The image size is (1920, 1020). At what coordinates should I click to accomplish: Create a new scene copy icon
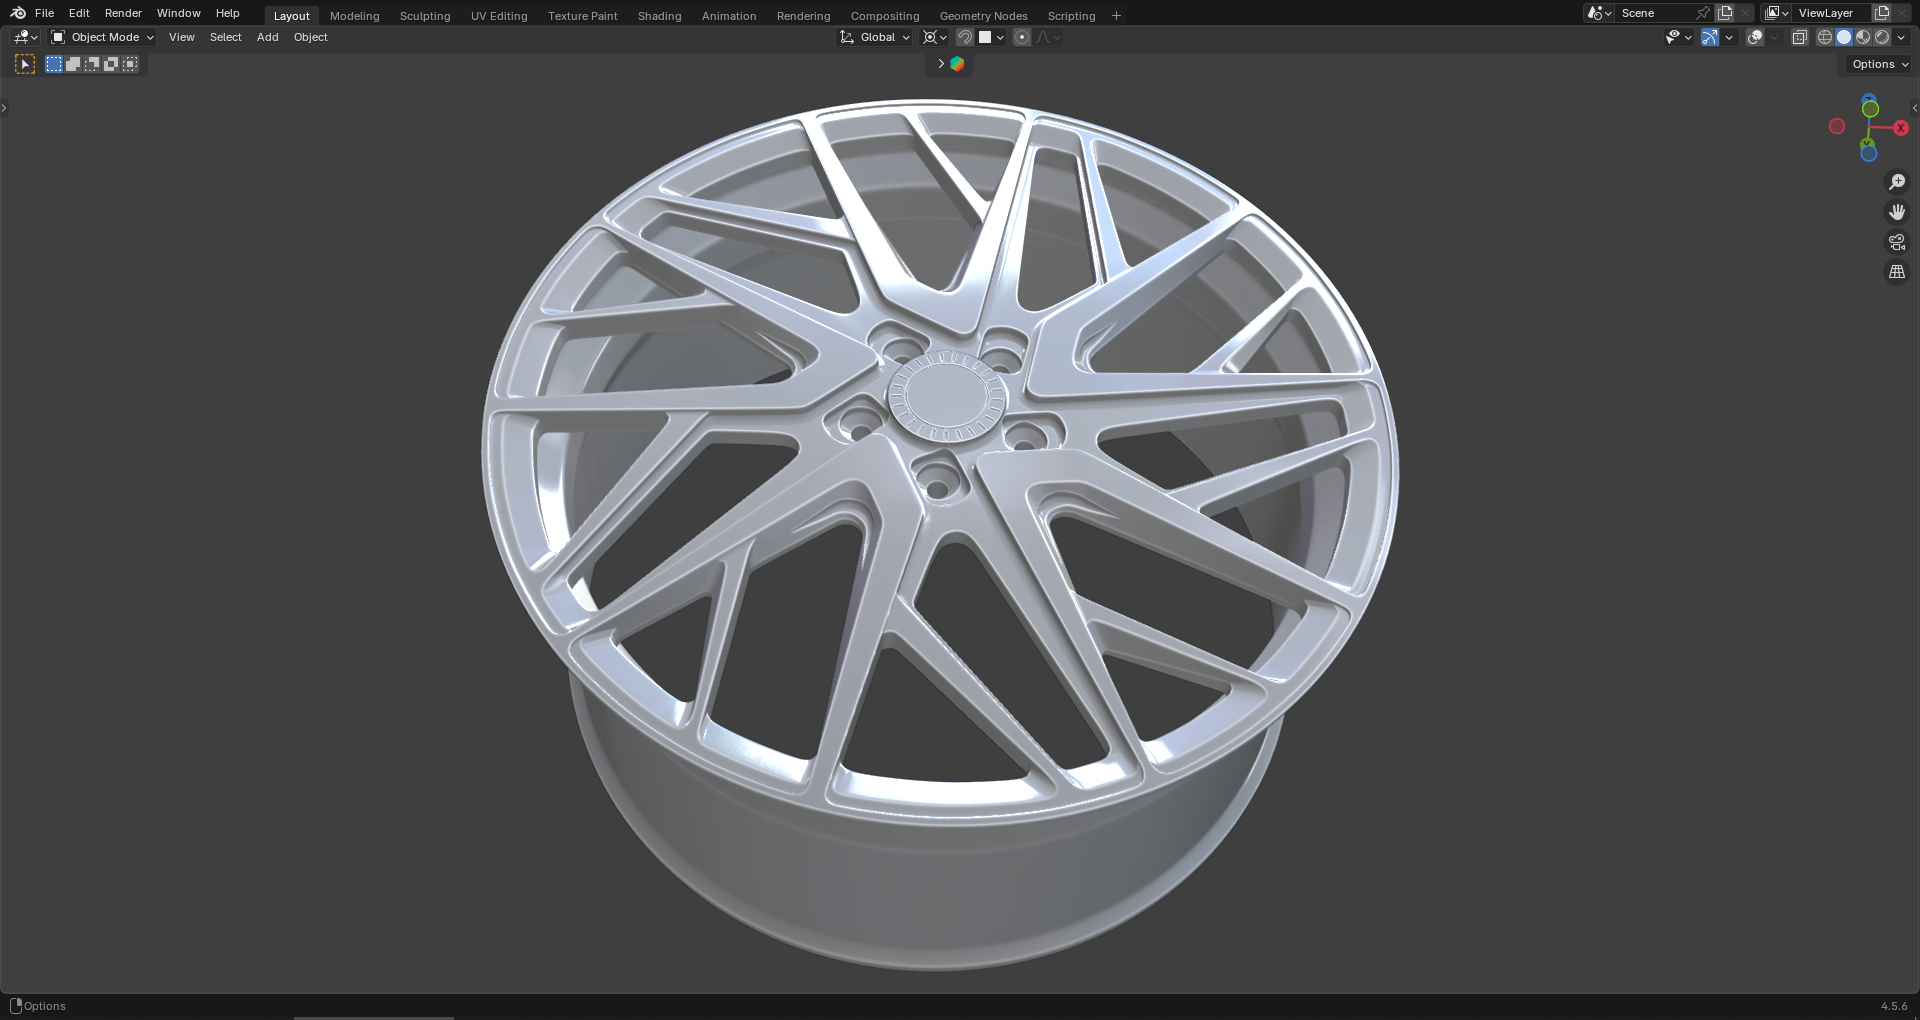point(1725,13)
